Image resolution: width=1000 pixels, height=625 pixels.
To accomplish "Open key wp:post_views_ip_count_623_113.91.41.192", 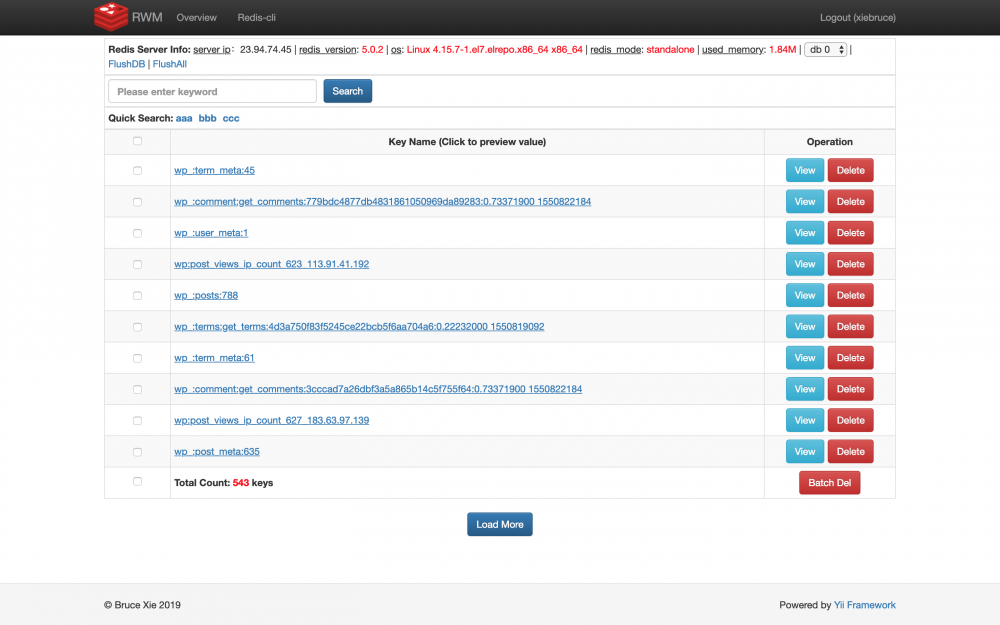I will [272, 264].
